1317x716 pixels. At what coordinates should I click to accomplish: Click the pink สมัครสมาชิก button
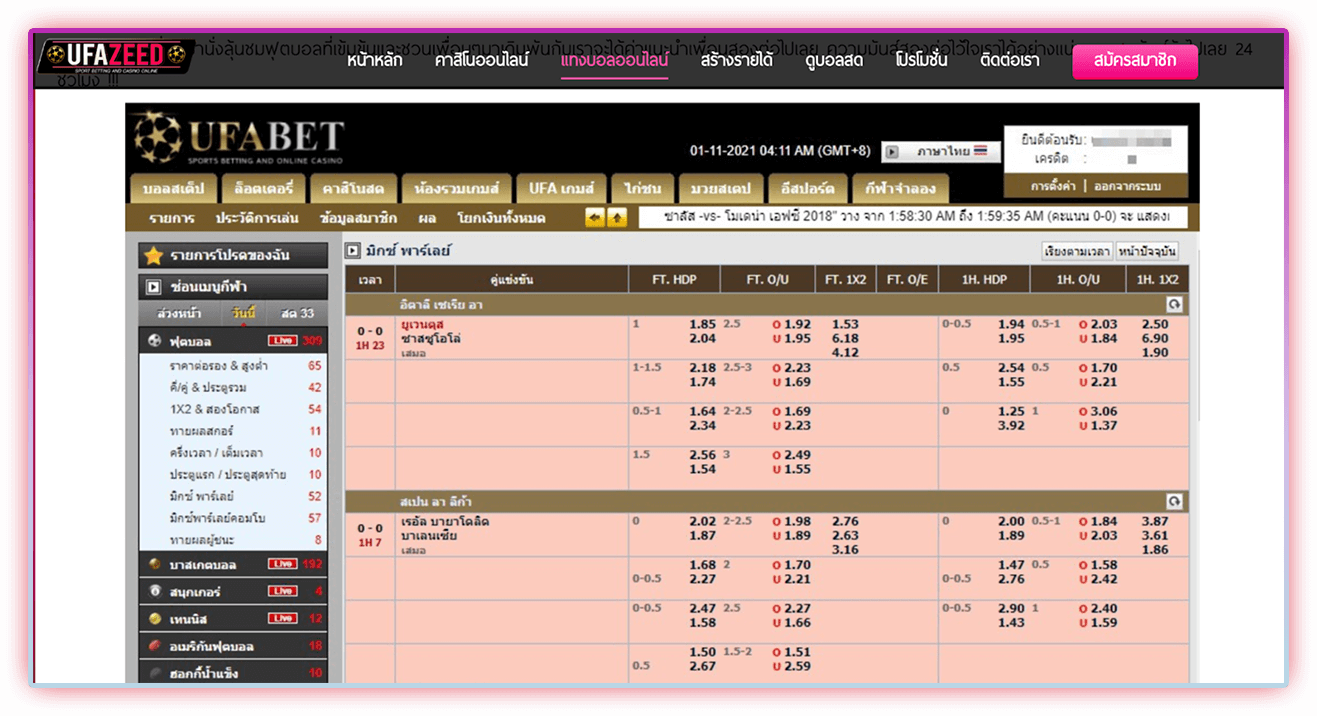click(1134, 60)
